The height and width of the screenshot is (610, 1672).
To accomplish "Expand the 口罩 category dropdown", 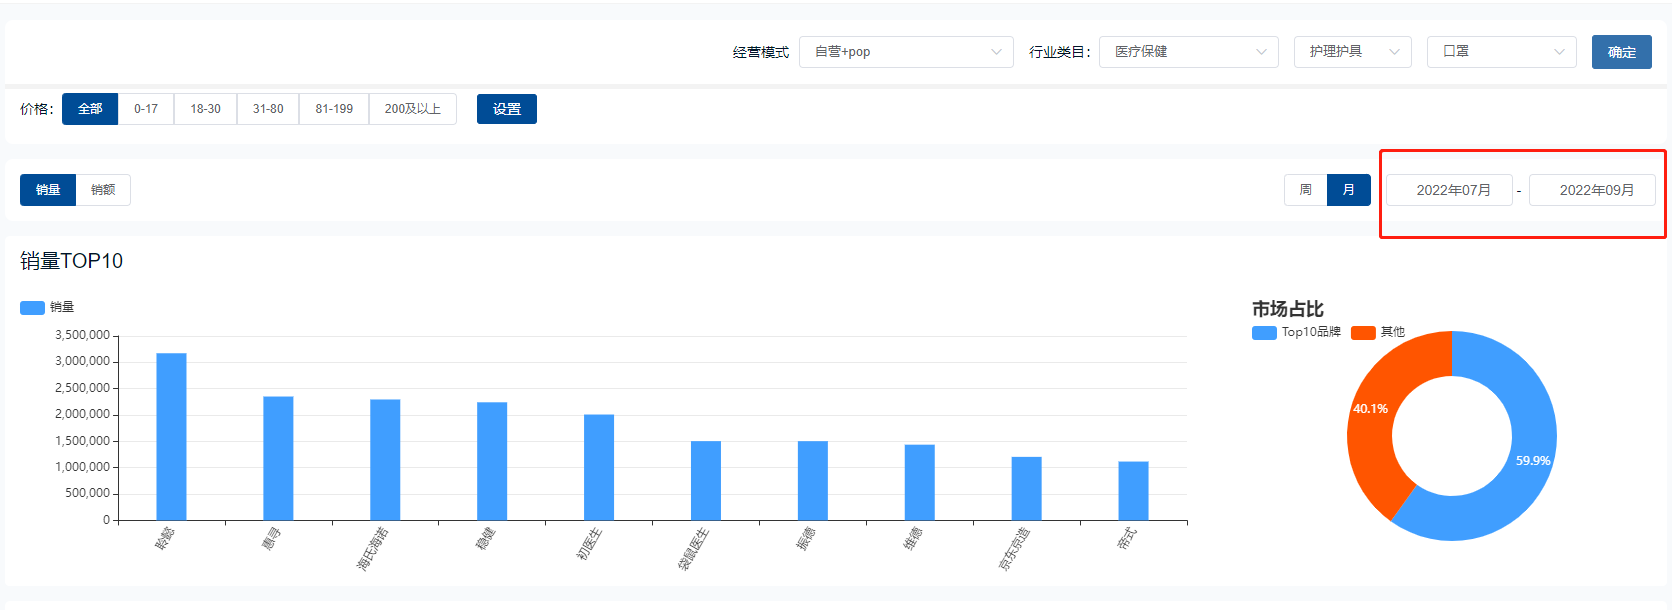I will (1502, 52).
